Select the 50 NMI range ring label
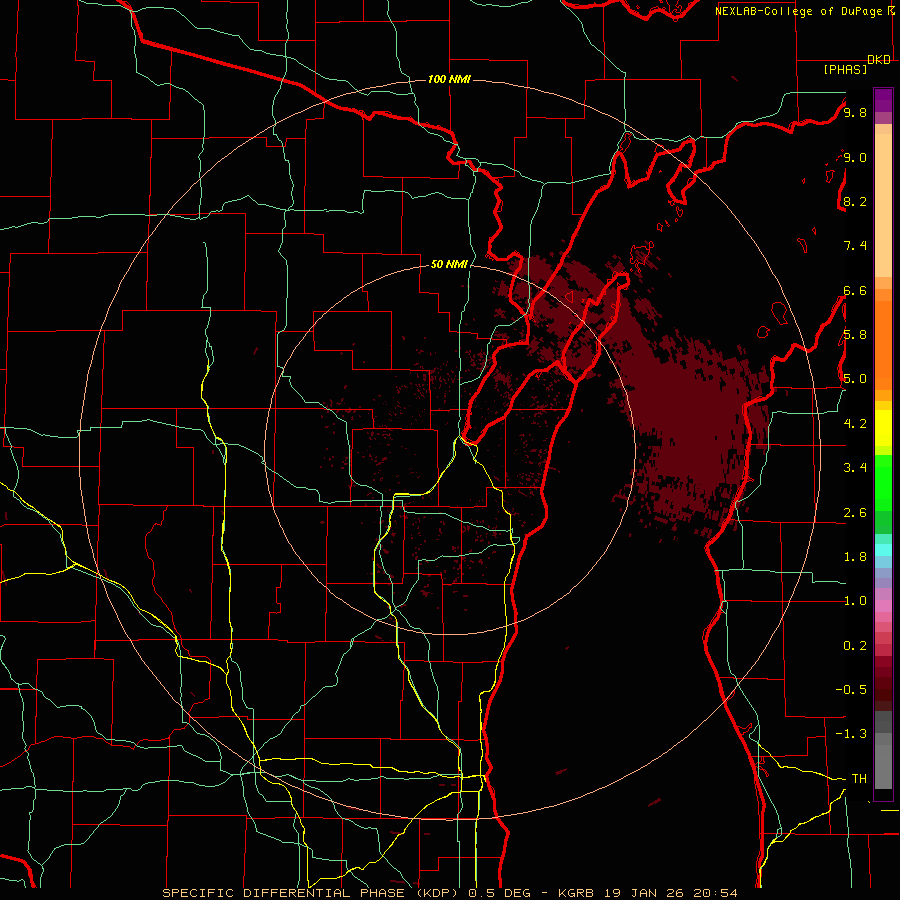The image size is (900, 900). point(449,264)
